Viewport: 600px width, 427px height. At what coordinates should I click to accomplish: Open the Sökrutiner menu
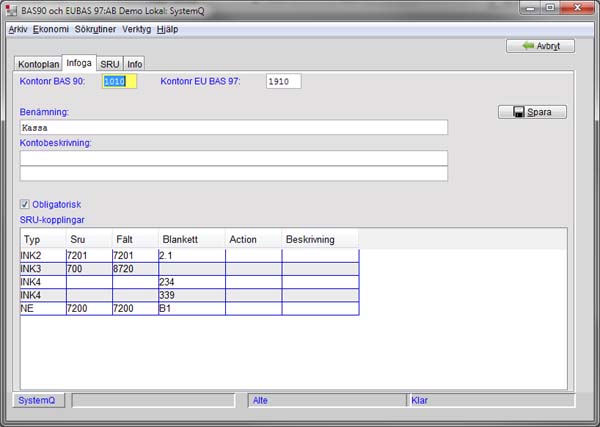(95, 29)
